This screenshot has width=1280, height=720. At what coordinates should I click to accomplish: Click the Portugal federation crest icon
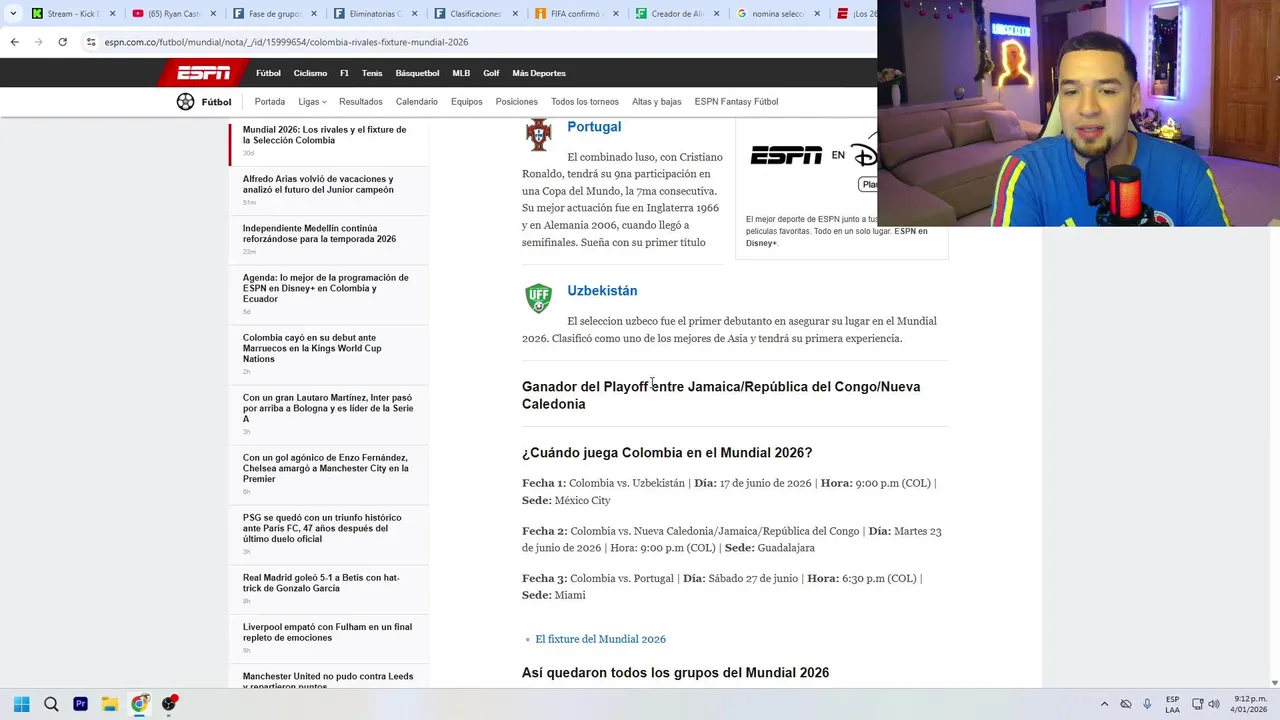click(539, 134)
